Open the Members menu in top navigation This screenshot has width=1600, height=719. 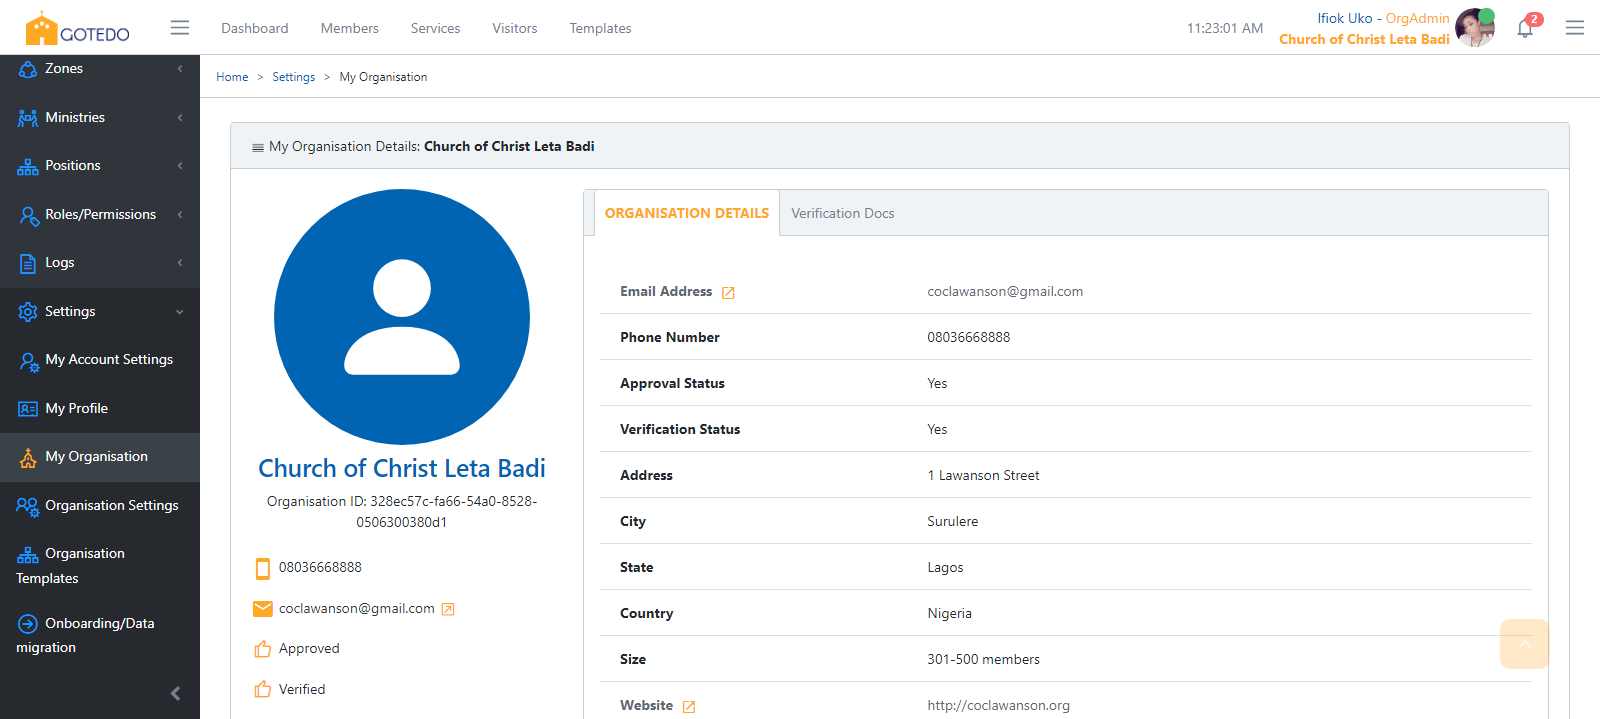click(x=349, y=28)
